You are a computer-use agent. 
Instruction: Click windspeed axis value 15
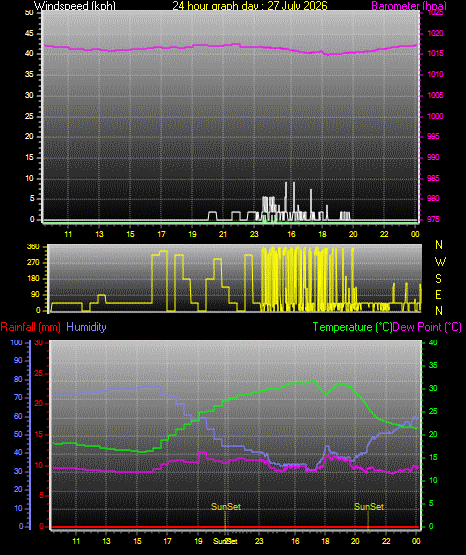pos(29,157)
